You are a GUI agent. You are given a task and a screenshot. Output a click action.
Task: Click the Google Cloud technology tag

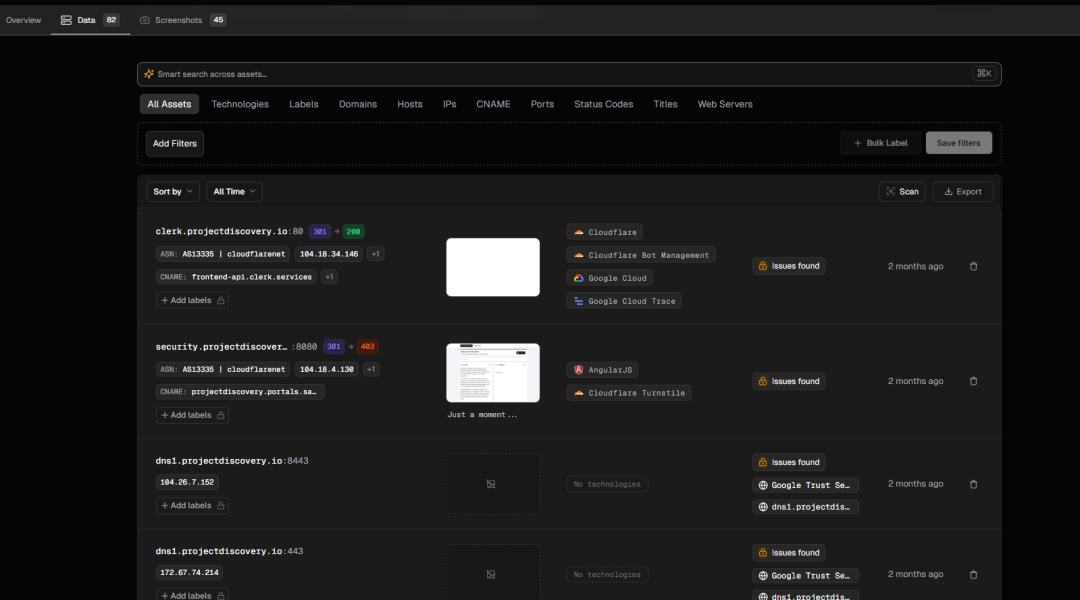coord(610,278)
